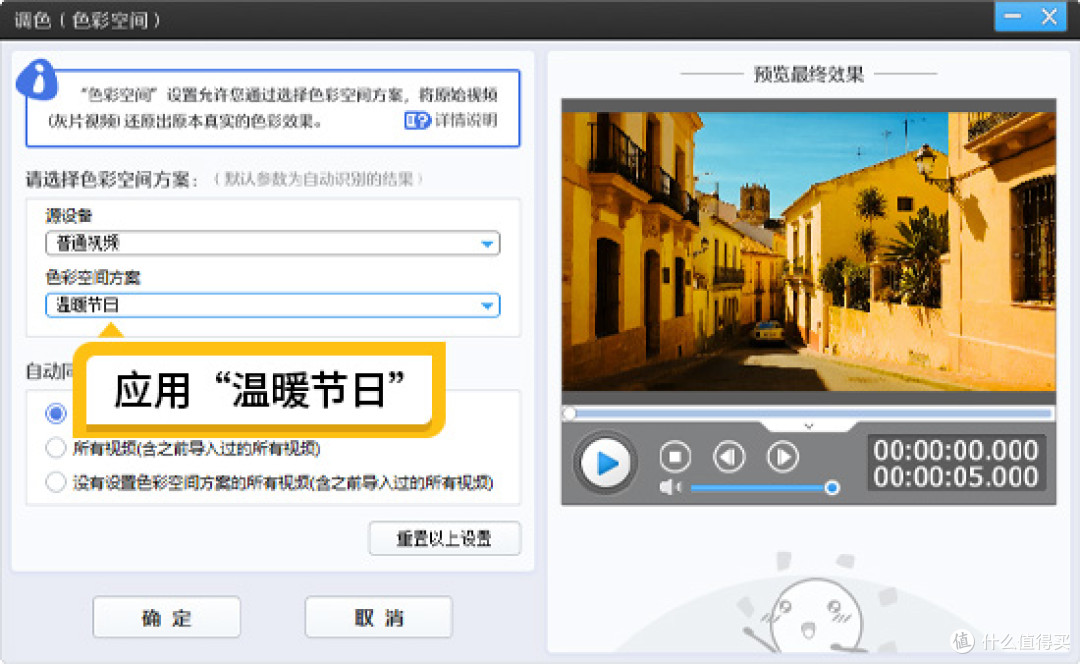Minimize the 调色 dialog window
The height and width of the screenshot is (664, 1080).
[1012, 16]
